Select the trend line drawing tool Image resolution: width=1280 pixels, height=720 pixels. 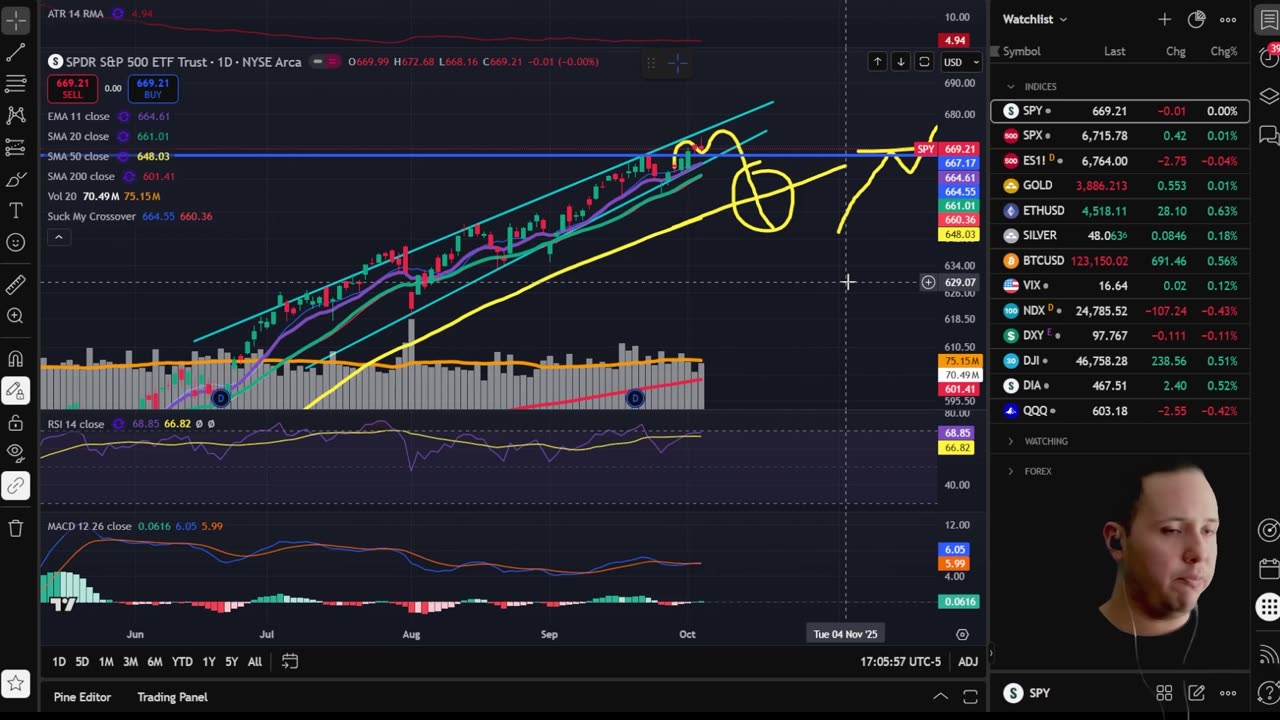[x=16, y=51]
